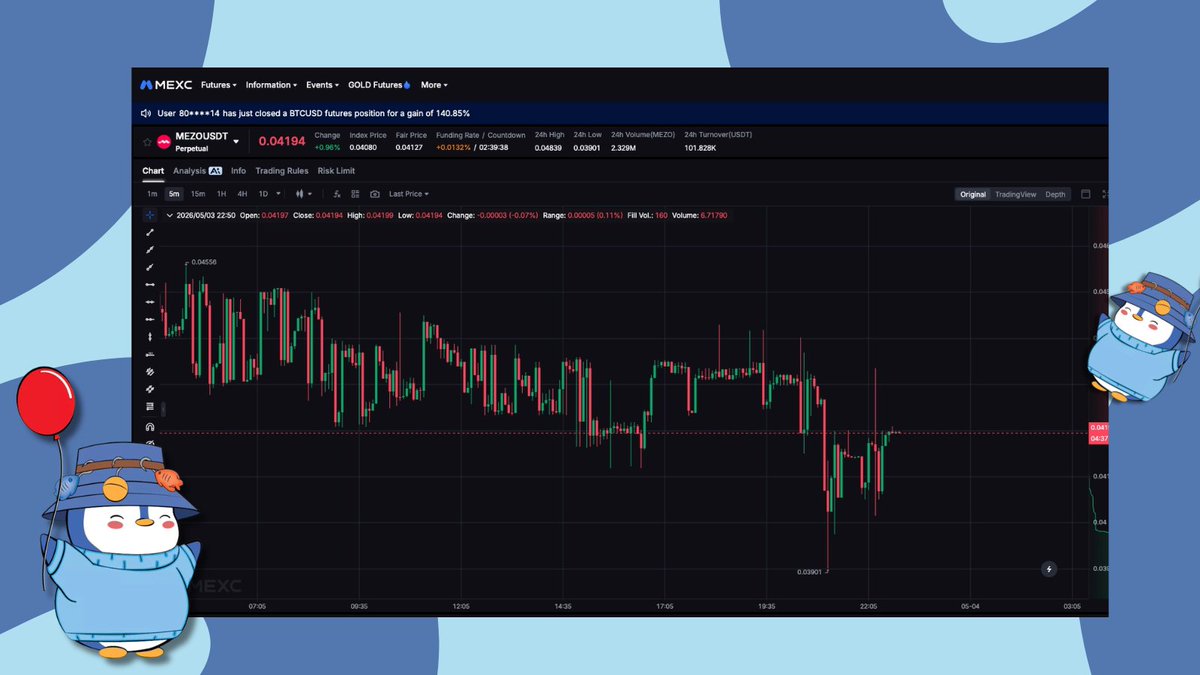Open the Last Price dropdown

[x=408, y=194]
